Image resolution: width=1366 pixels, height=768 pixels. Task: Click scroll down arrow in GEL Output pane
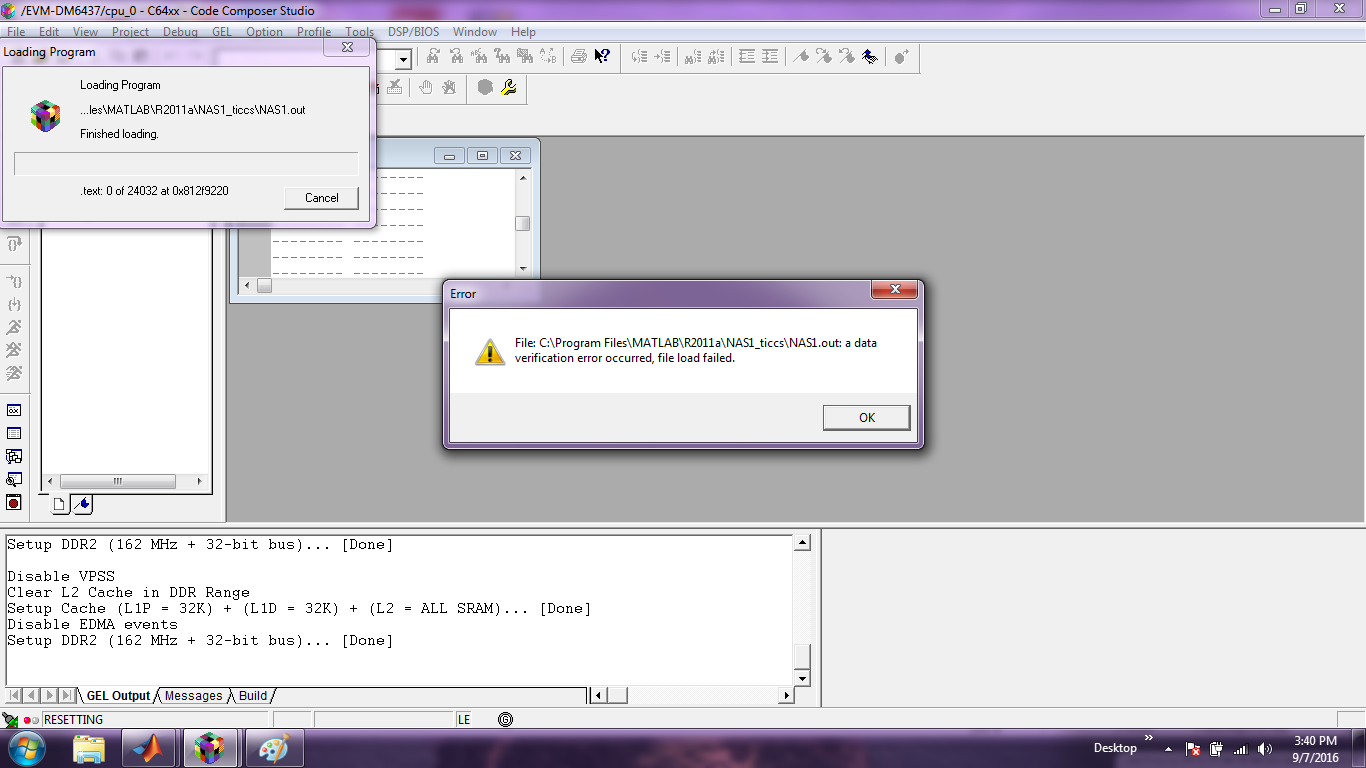[802, 678]
